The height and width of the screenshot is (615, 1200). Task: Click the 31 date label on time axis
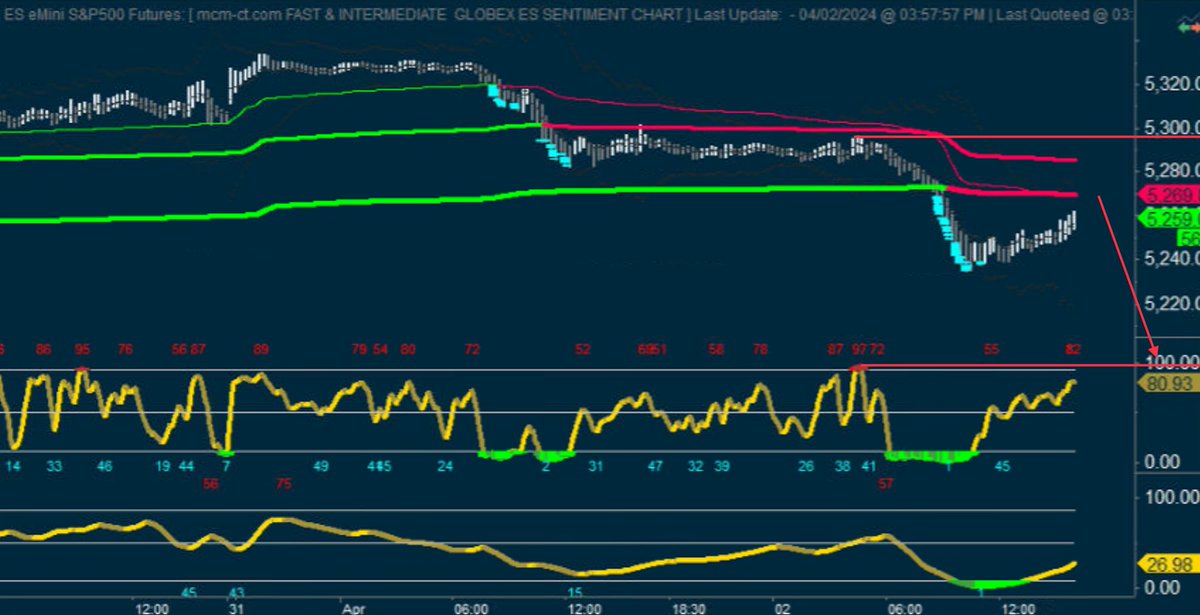coord(236,607)
